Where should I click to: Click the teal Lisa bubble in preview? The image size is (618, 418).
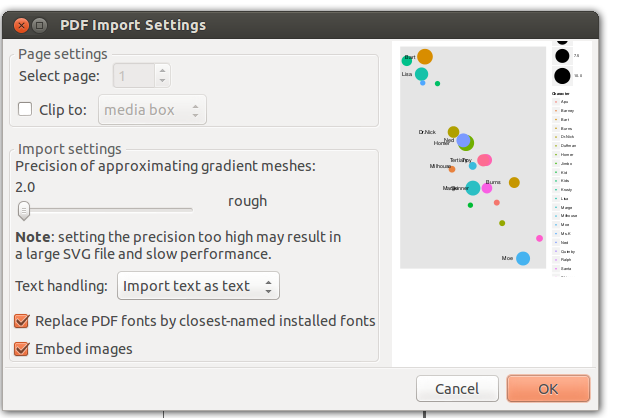[x=422, y=74]
